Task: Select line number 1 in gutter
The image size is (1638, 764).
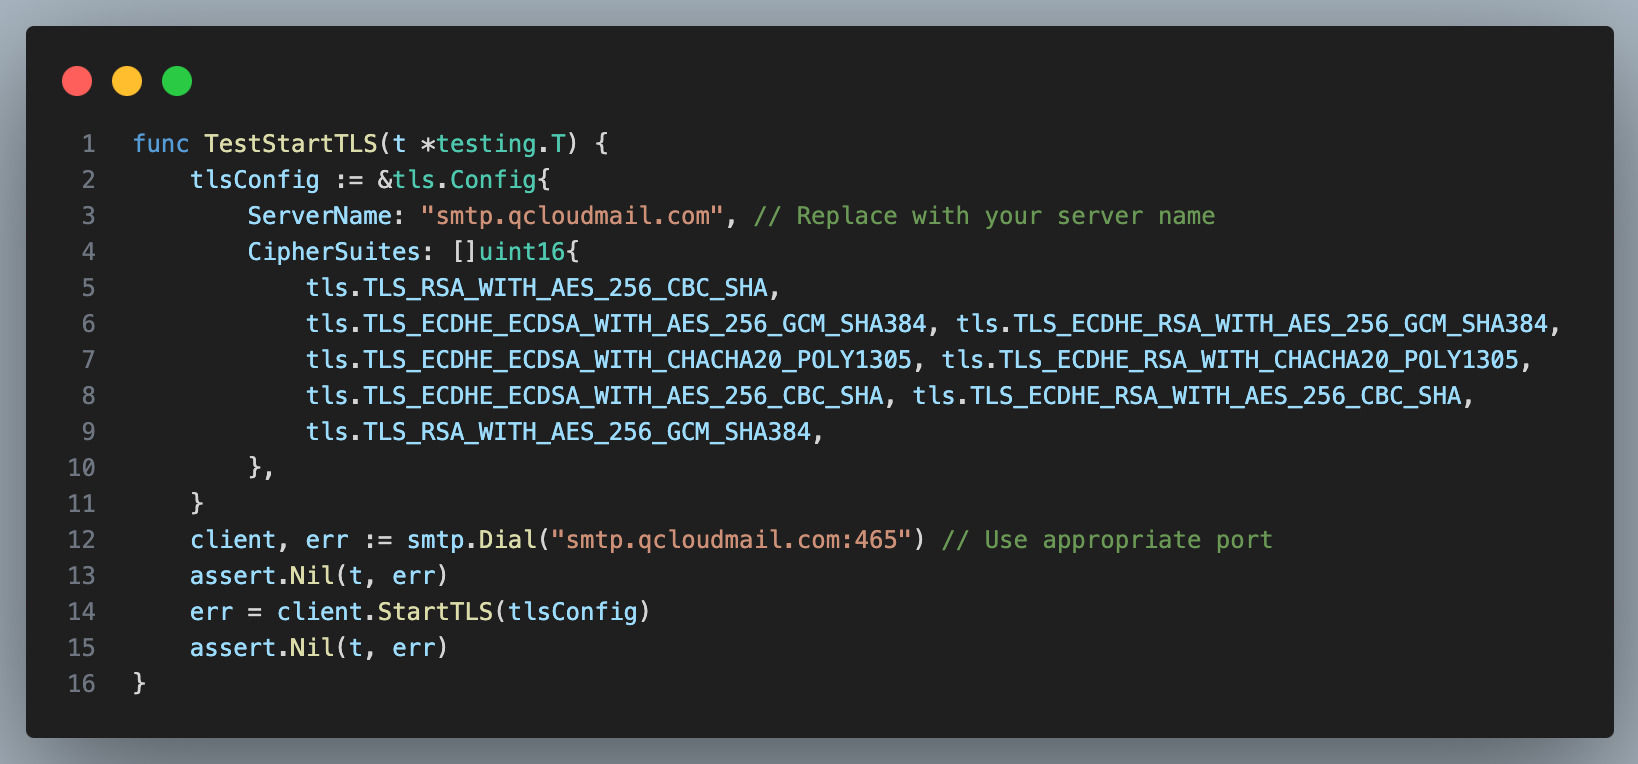Action: click(x=89, y=144)
